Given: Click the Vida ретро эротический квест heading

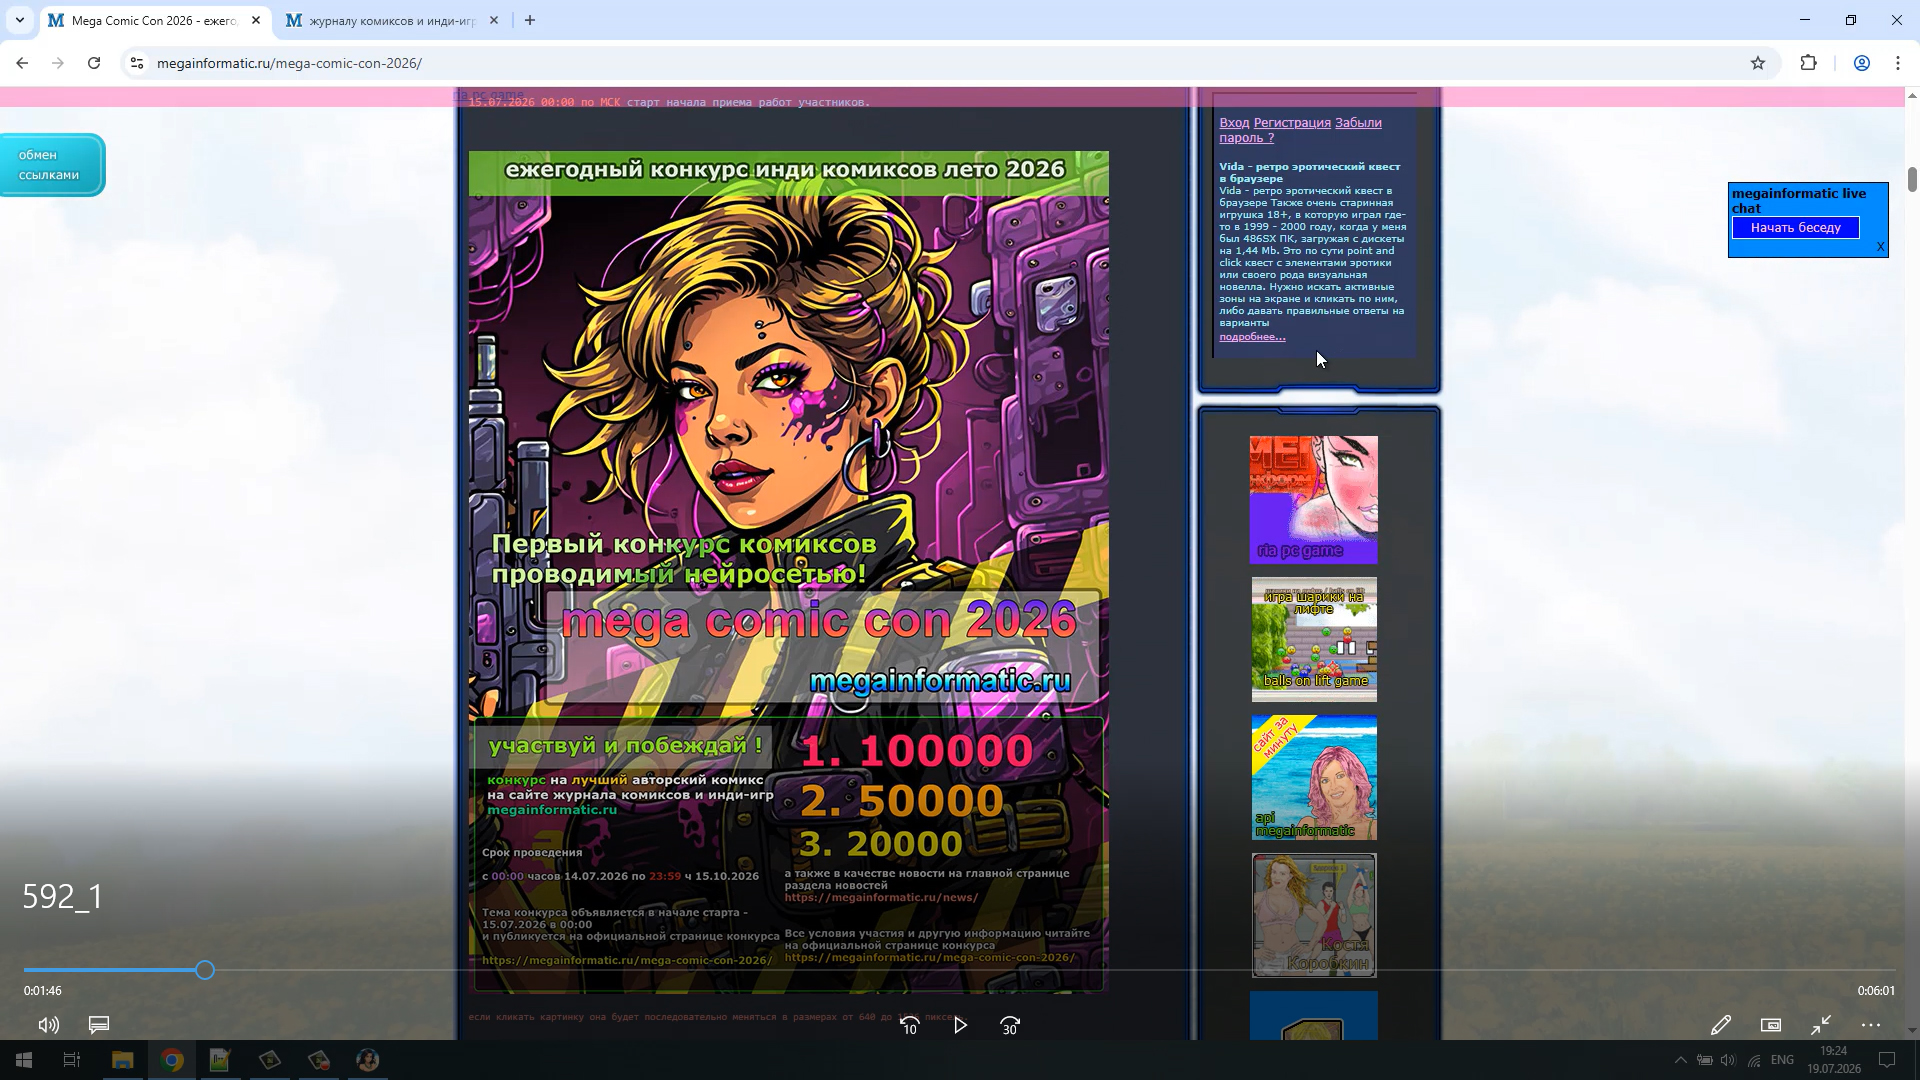Looking at the screenshot, I should 1310,172.
